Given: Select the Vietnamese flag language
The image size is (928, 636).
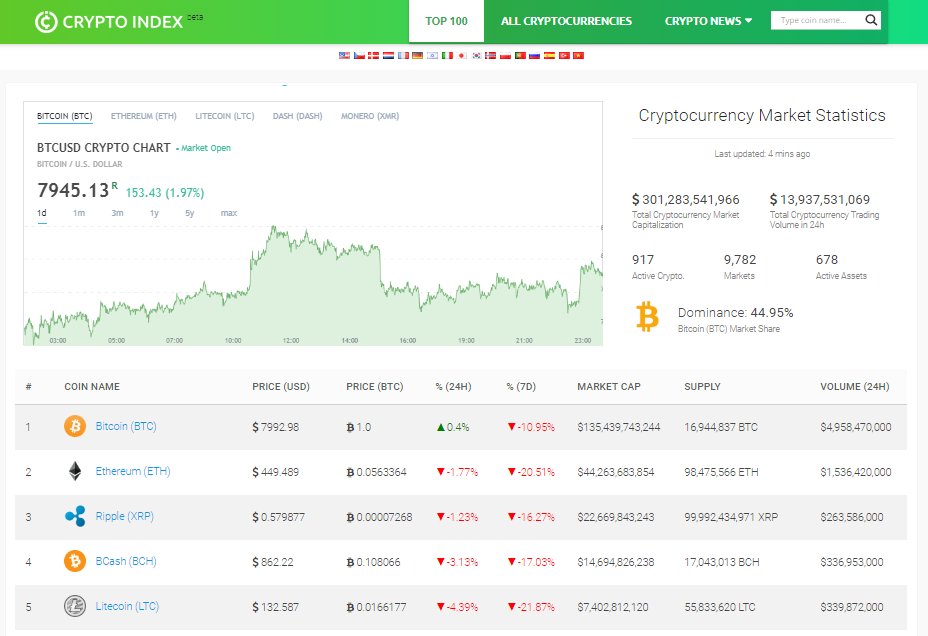Looking at the screenshot, I should pyautogui.click(x=578, y=56).
